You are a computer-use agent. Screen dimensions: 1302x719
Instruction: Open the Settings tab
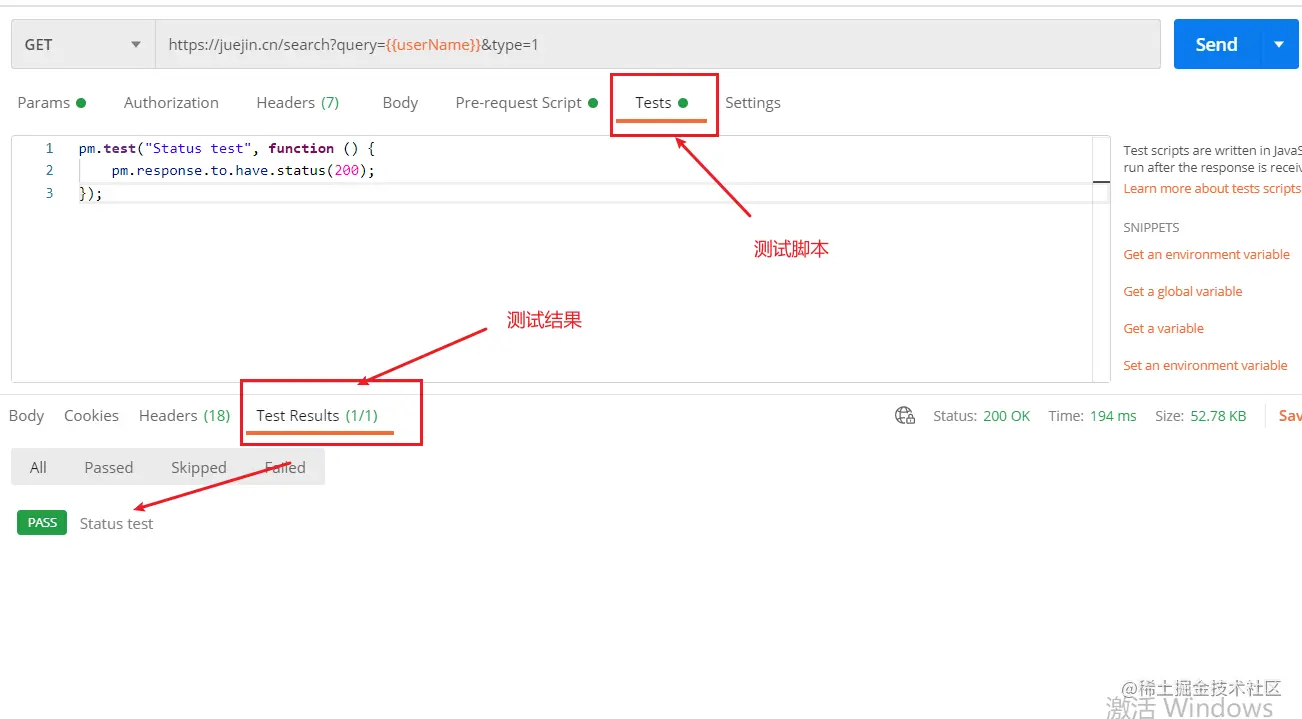coord(753,103)
